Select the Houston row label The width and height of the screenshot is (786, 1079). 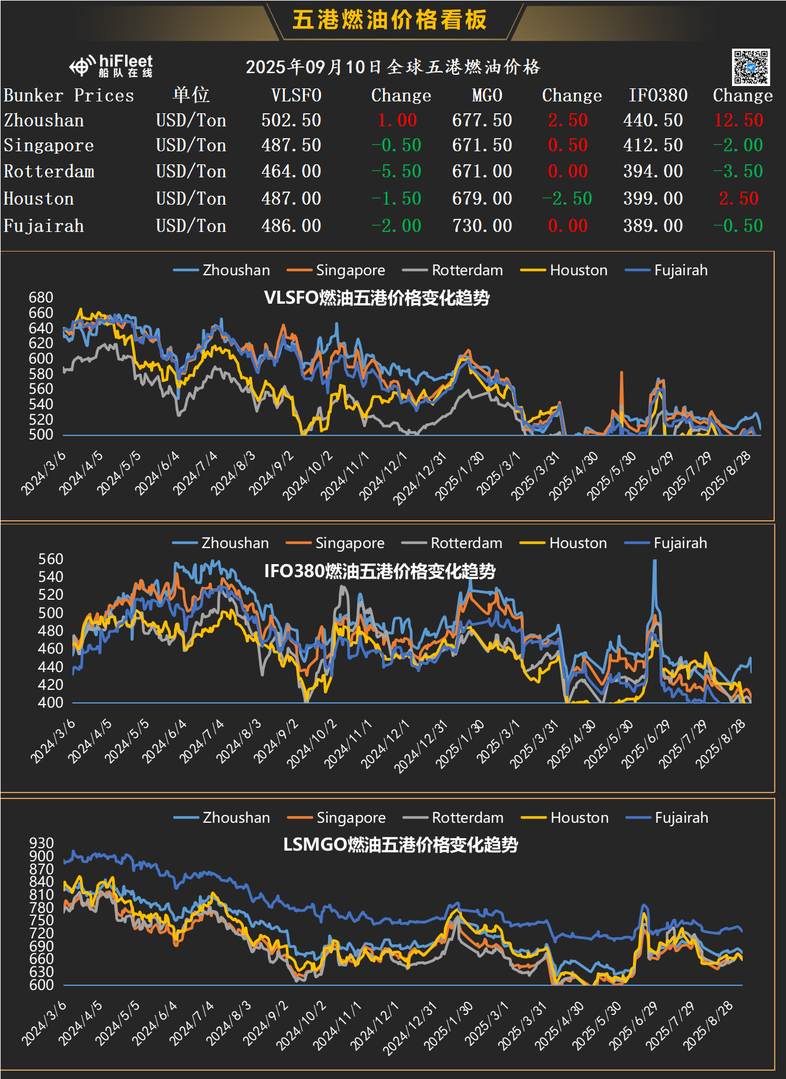pos(38,199)
